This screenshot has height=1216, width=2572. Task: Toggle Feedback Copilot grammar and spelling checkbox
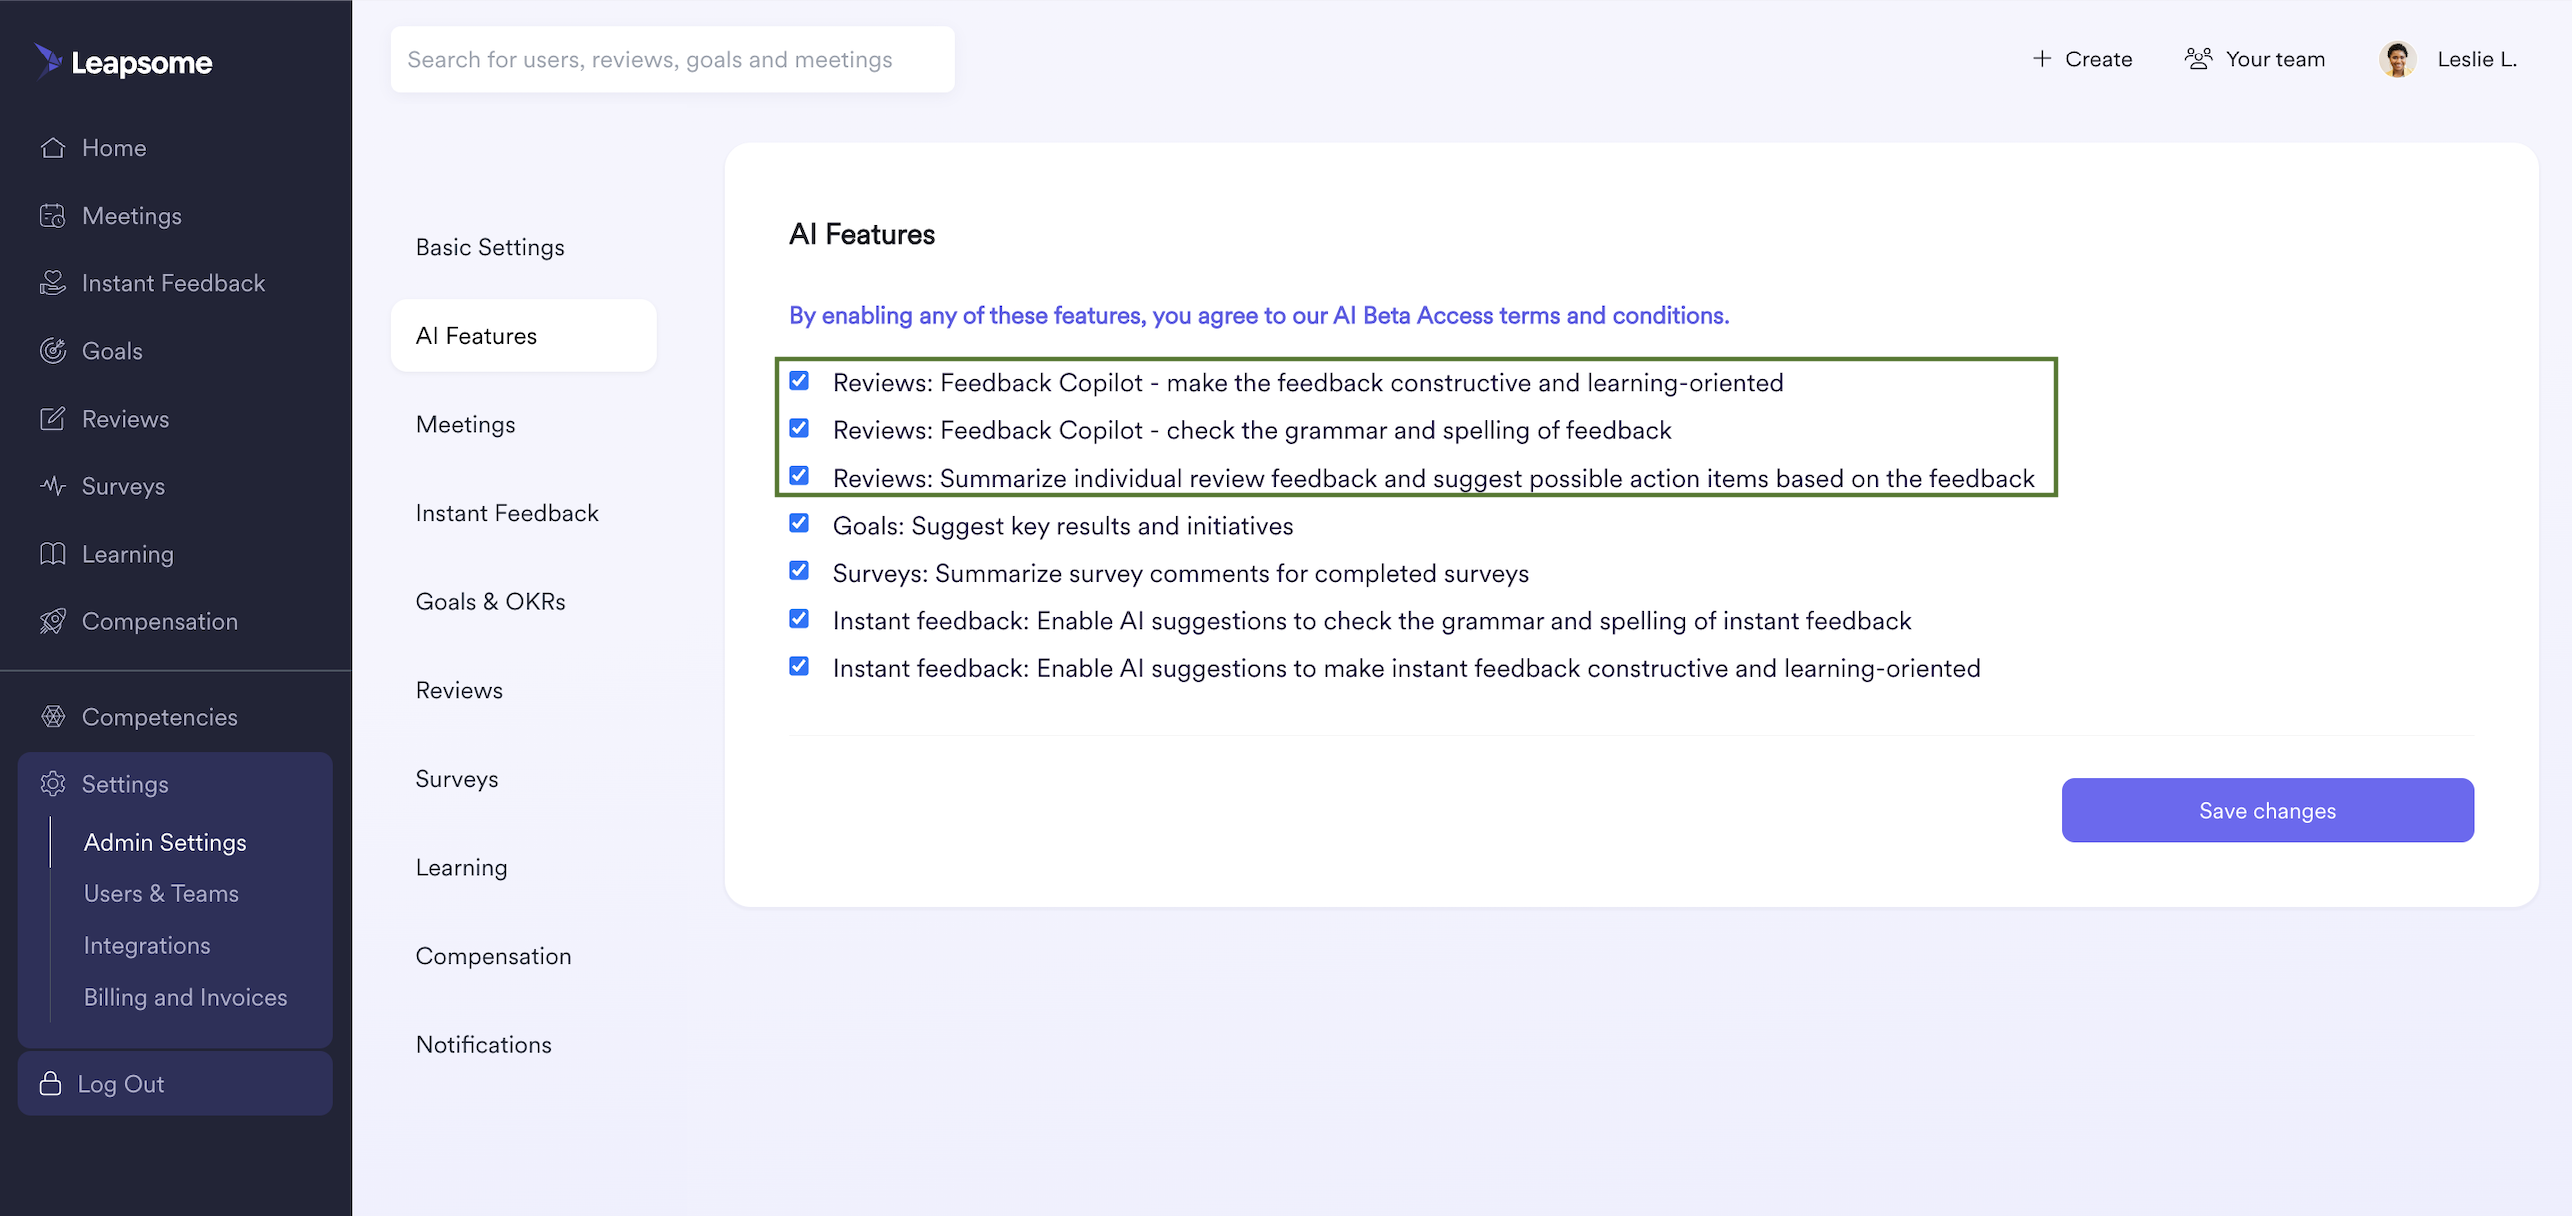click(x=799, y=428)
